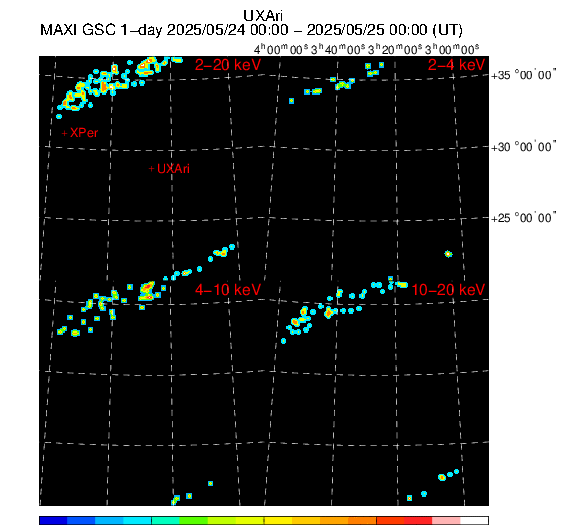
Task: Select the 2-20 keV panel label
Action: tap(228, 65)
